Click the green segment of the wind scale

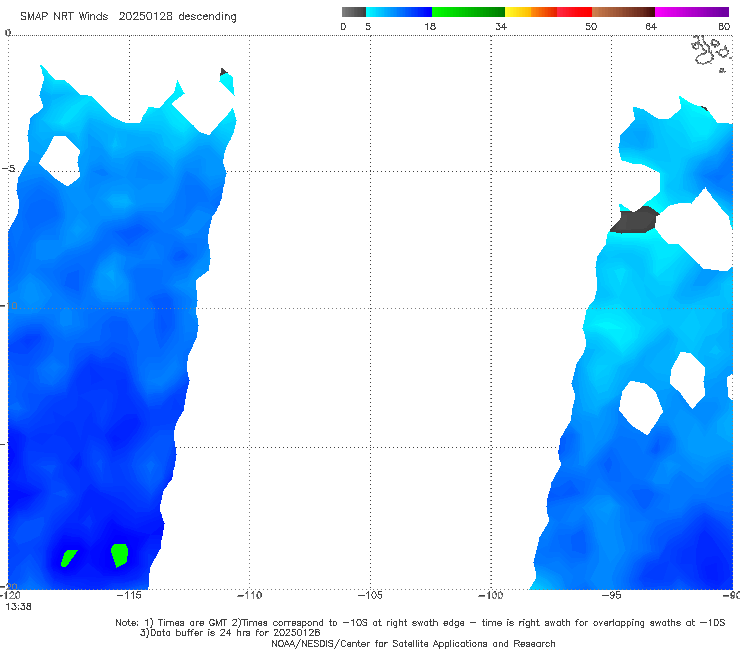tap(468, 12)
